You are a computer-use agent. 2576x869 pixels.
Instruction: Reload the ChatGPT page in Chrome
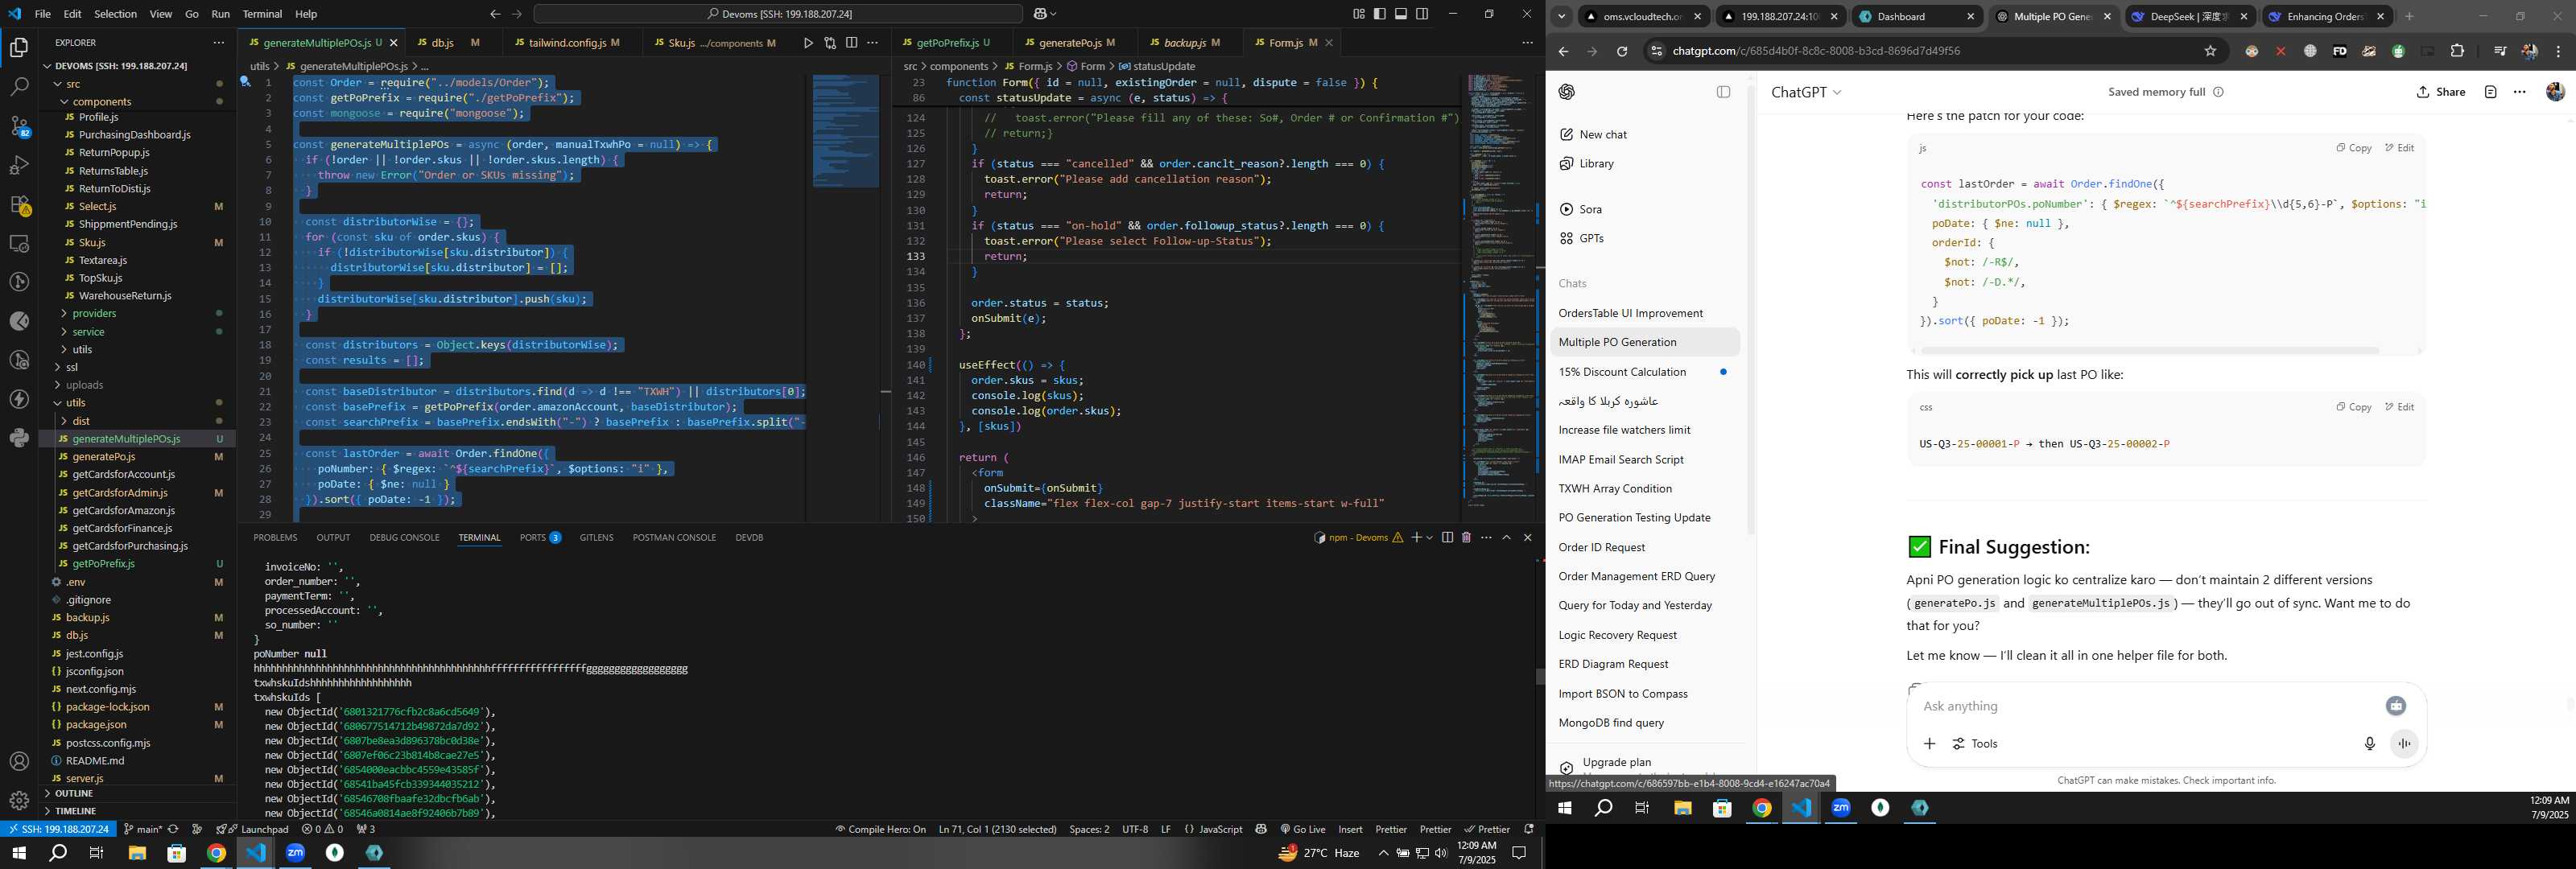click(x=1622, y=51)
